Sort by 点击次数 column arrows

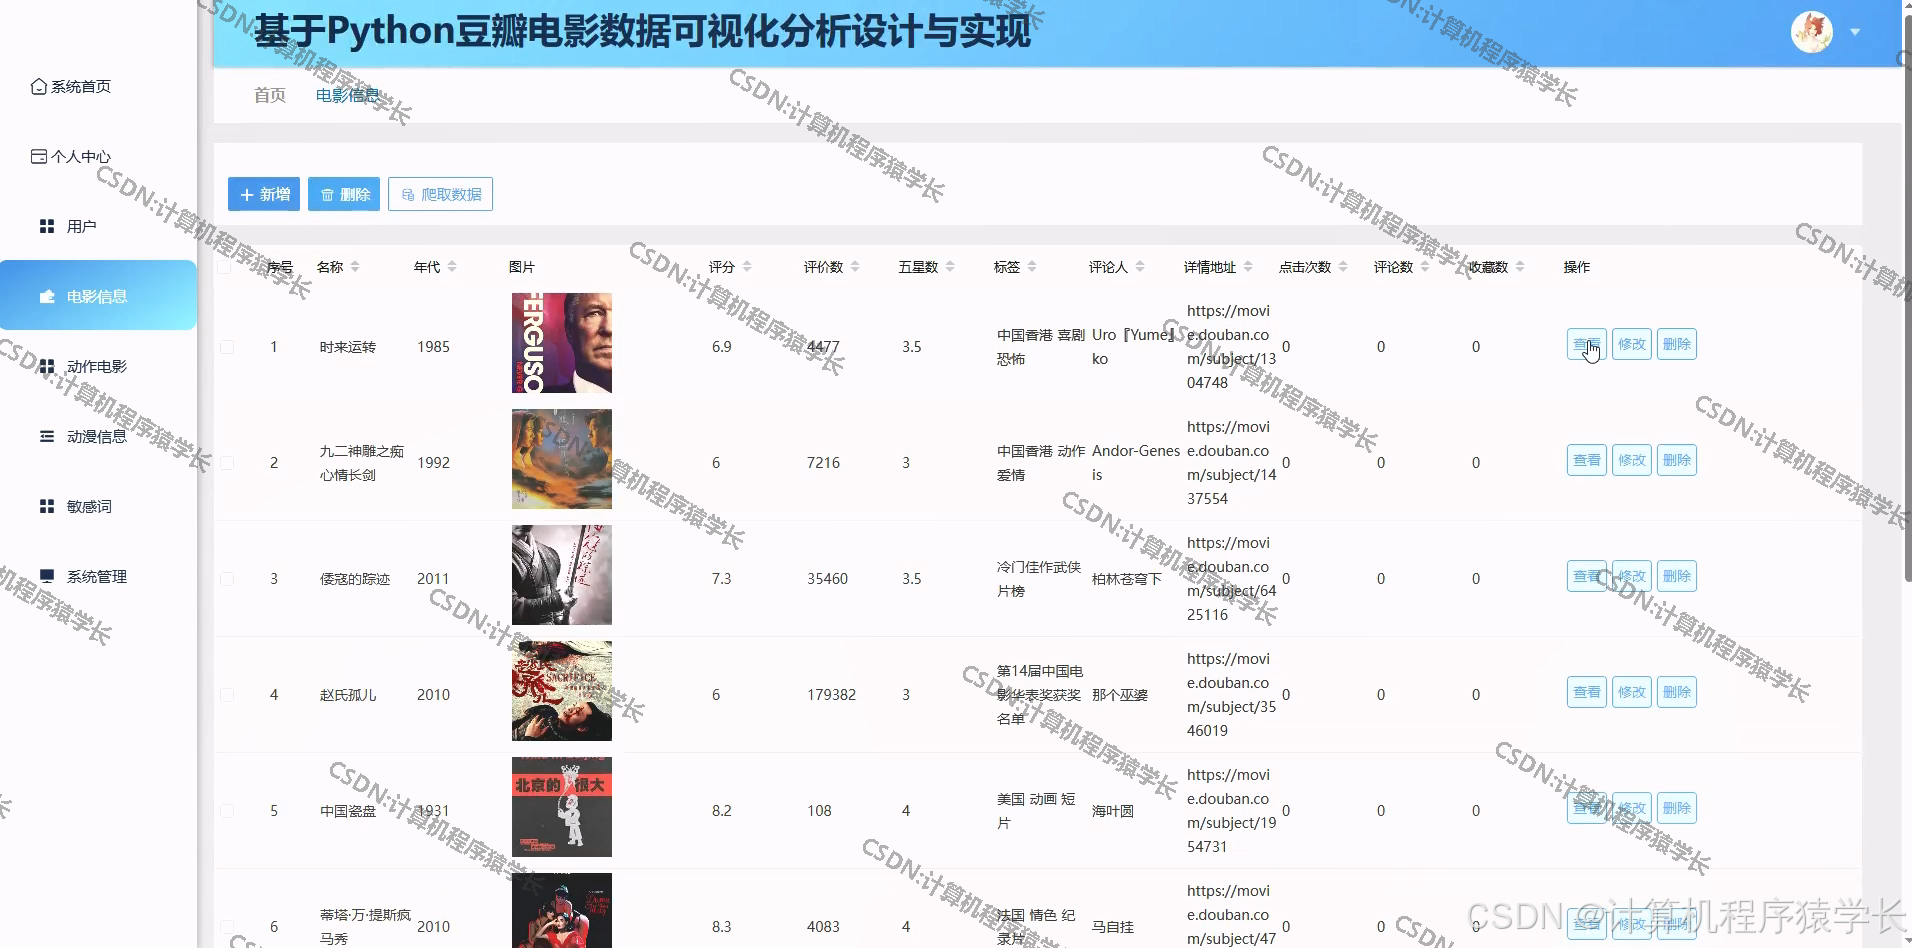(x=1343, y=267)
